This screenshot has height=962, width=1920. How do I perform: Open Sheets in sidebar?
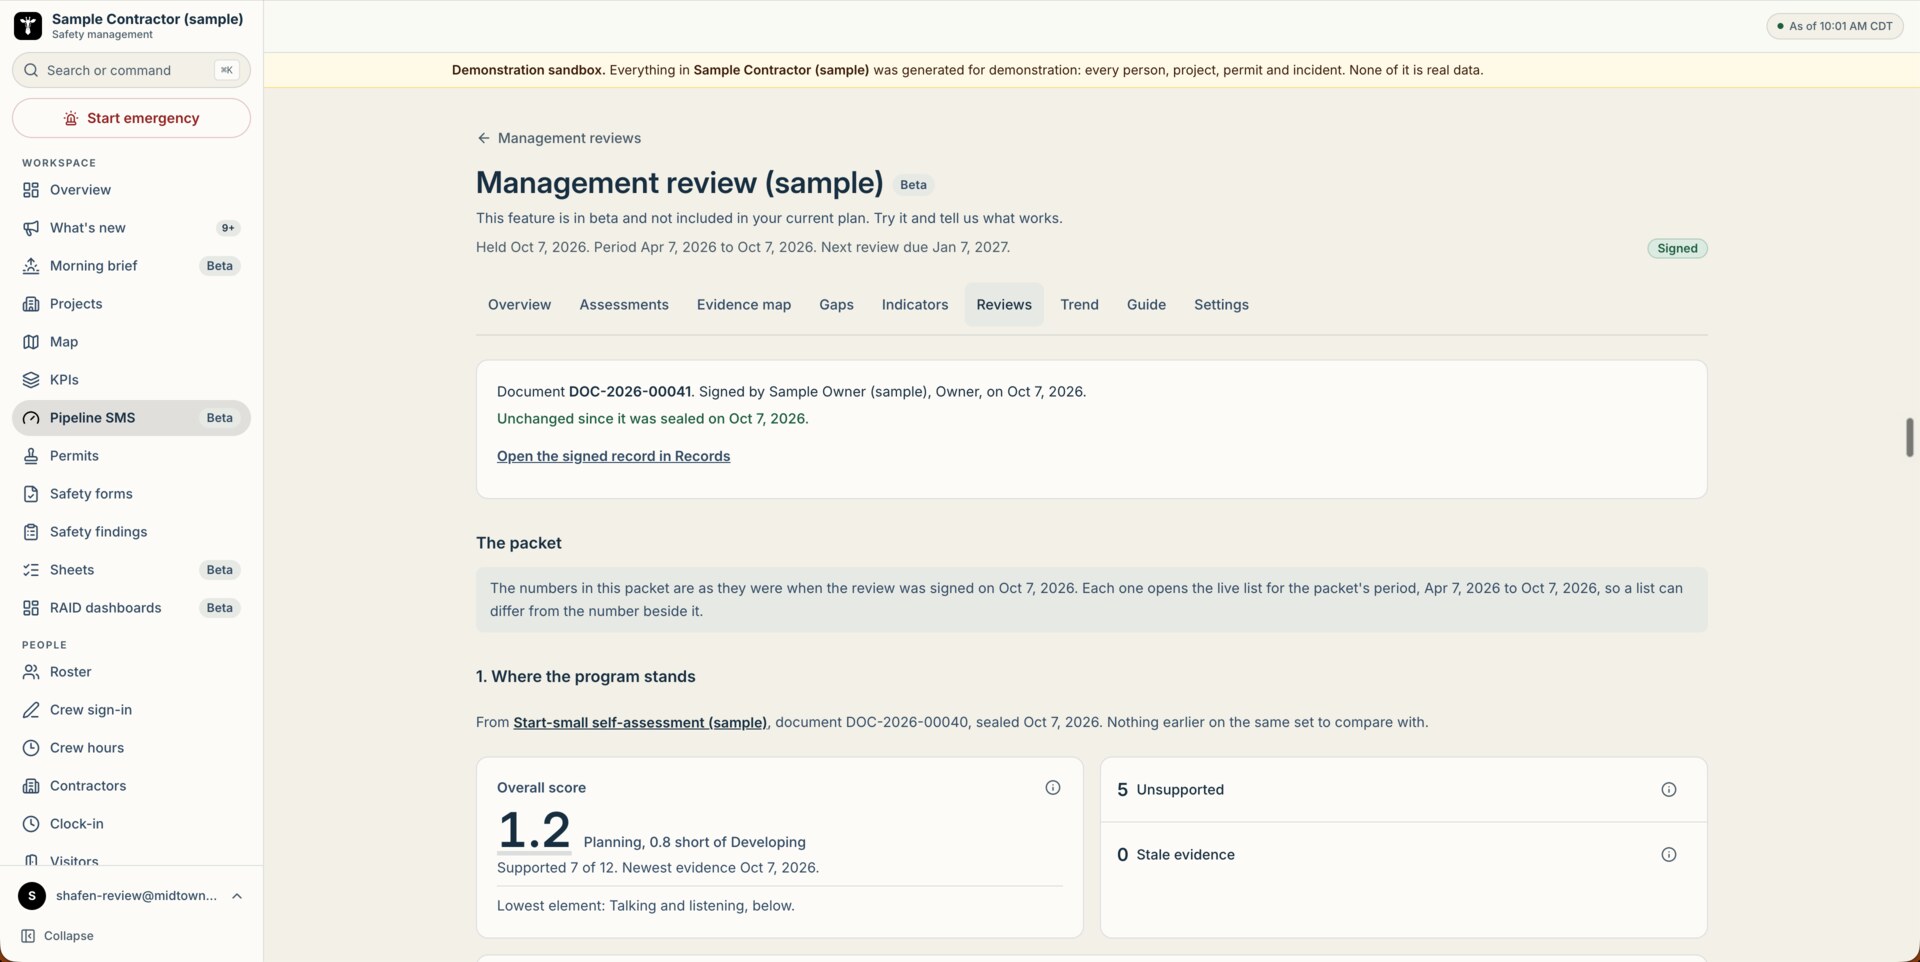coord(131,570)
